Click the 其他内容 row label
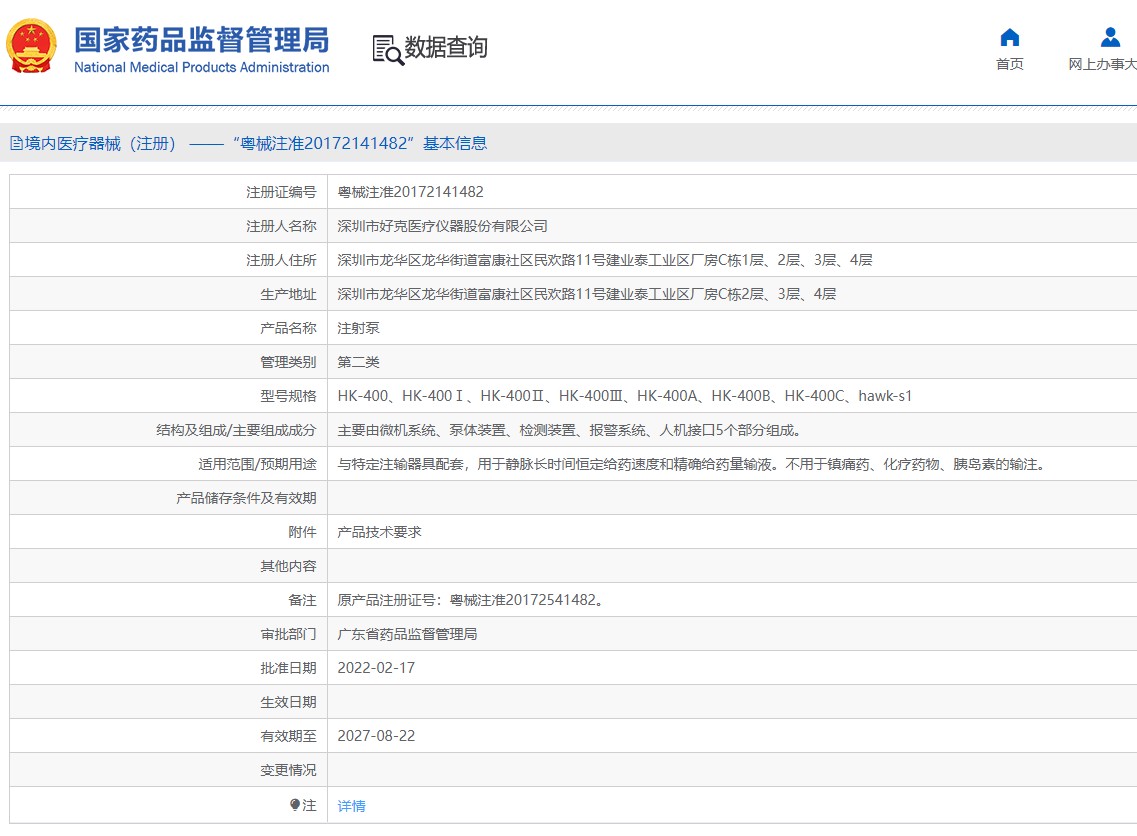 289,566
